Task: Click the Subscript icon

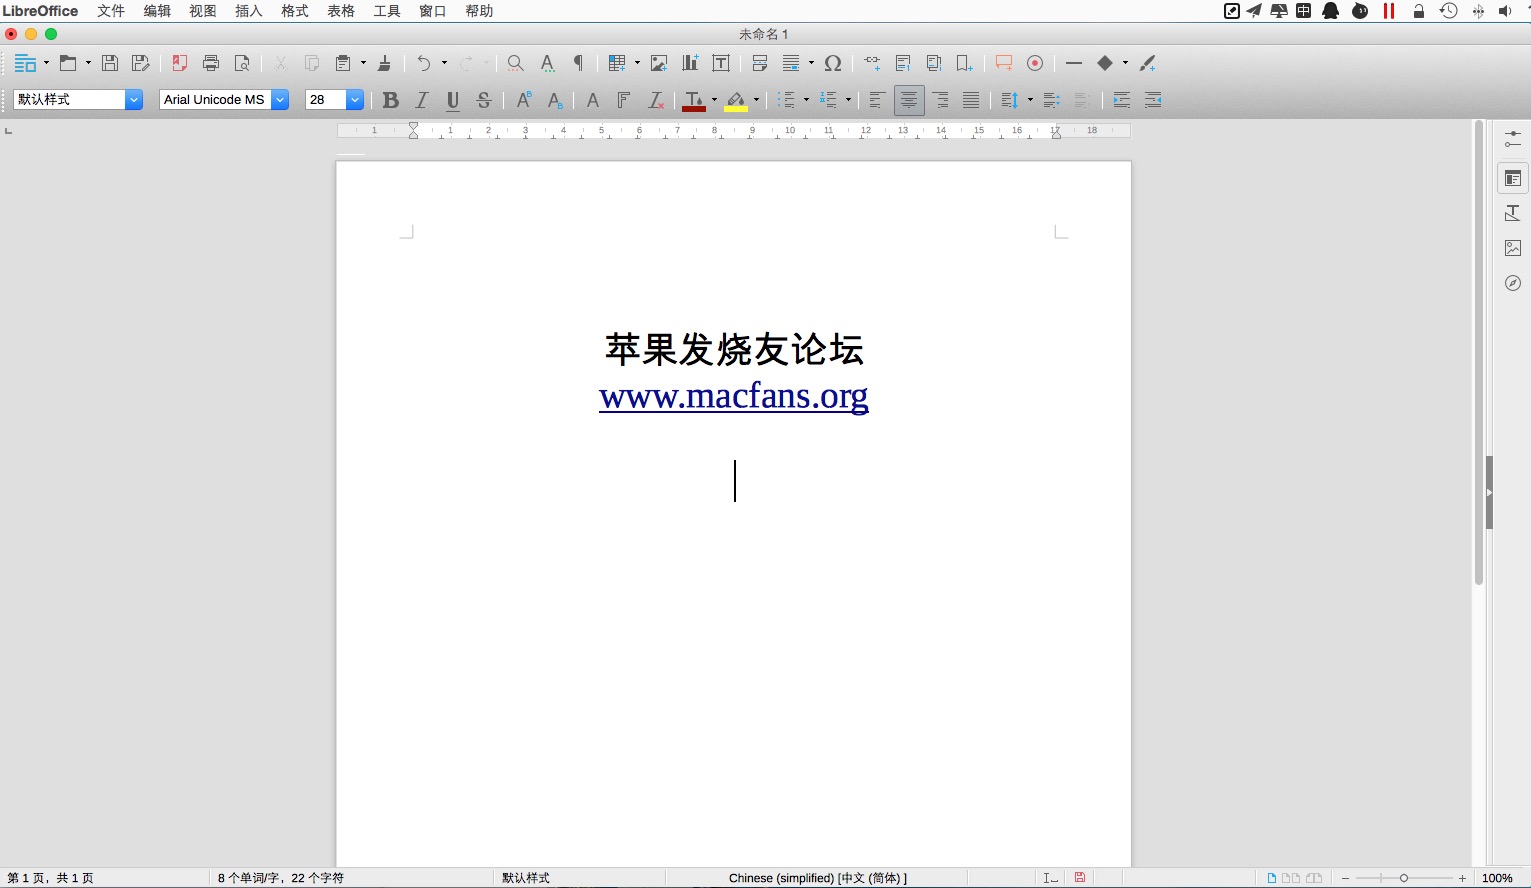Action: pyautogui.click(x=555, y=99)
